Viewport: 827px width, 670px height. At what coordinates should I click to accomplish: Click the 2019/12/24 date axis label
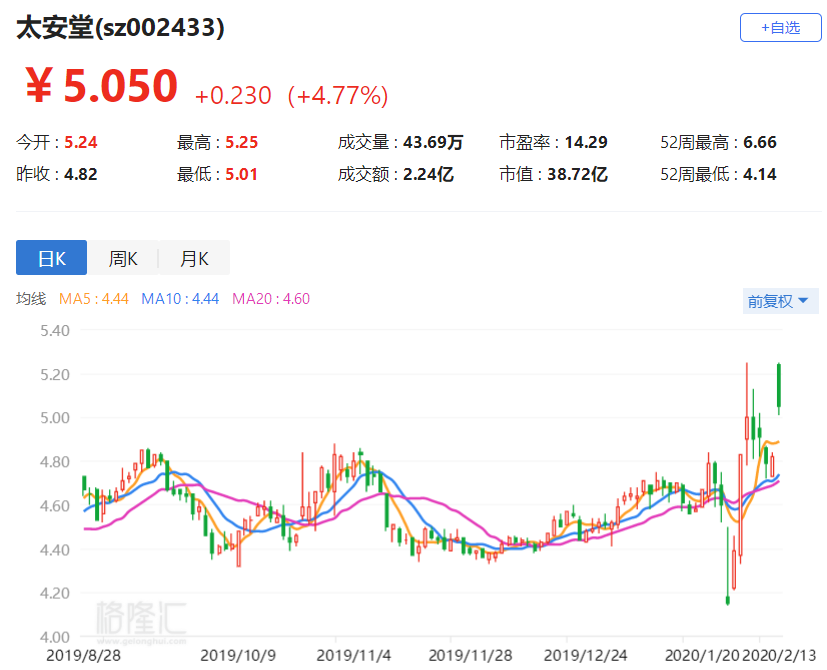(586, 656)
